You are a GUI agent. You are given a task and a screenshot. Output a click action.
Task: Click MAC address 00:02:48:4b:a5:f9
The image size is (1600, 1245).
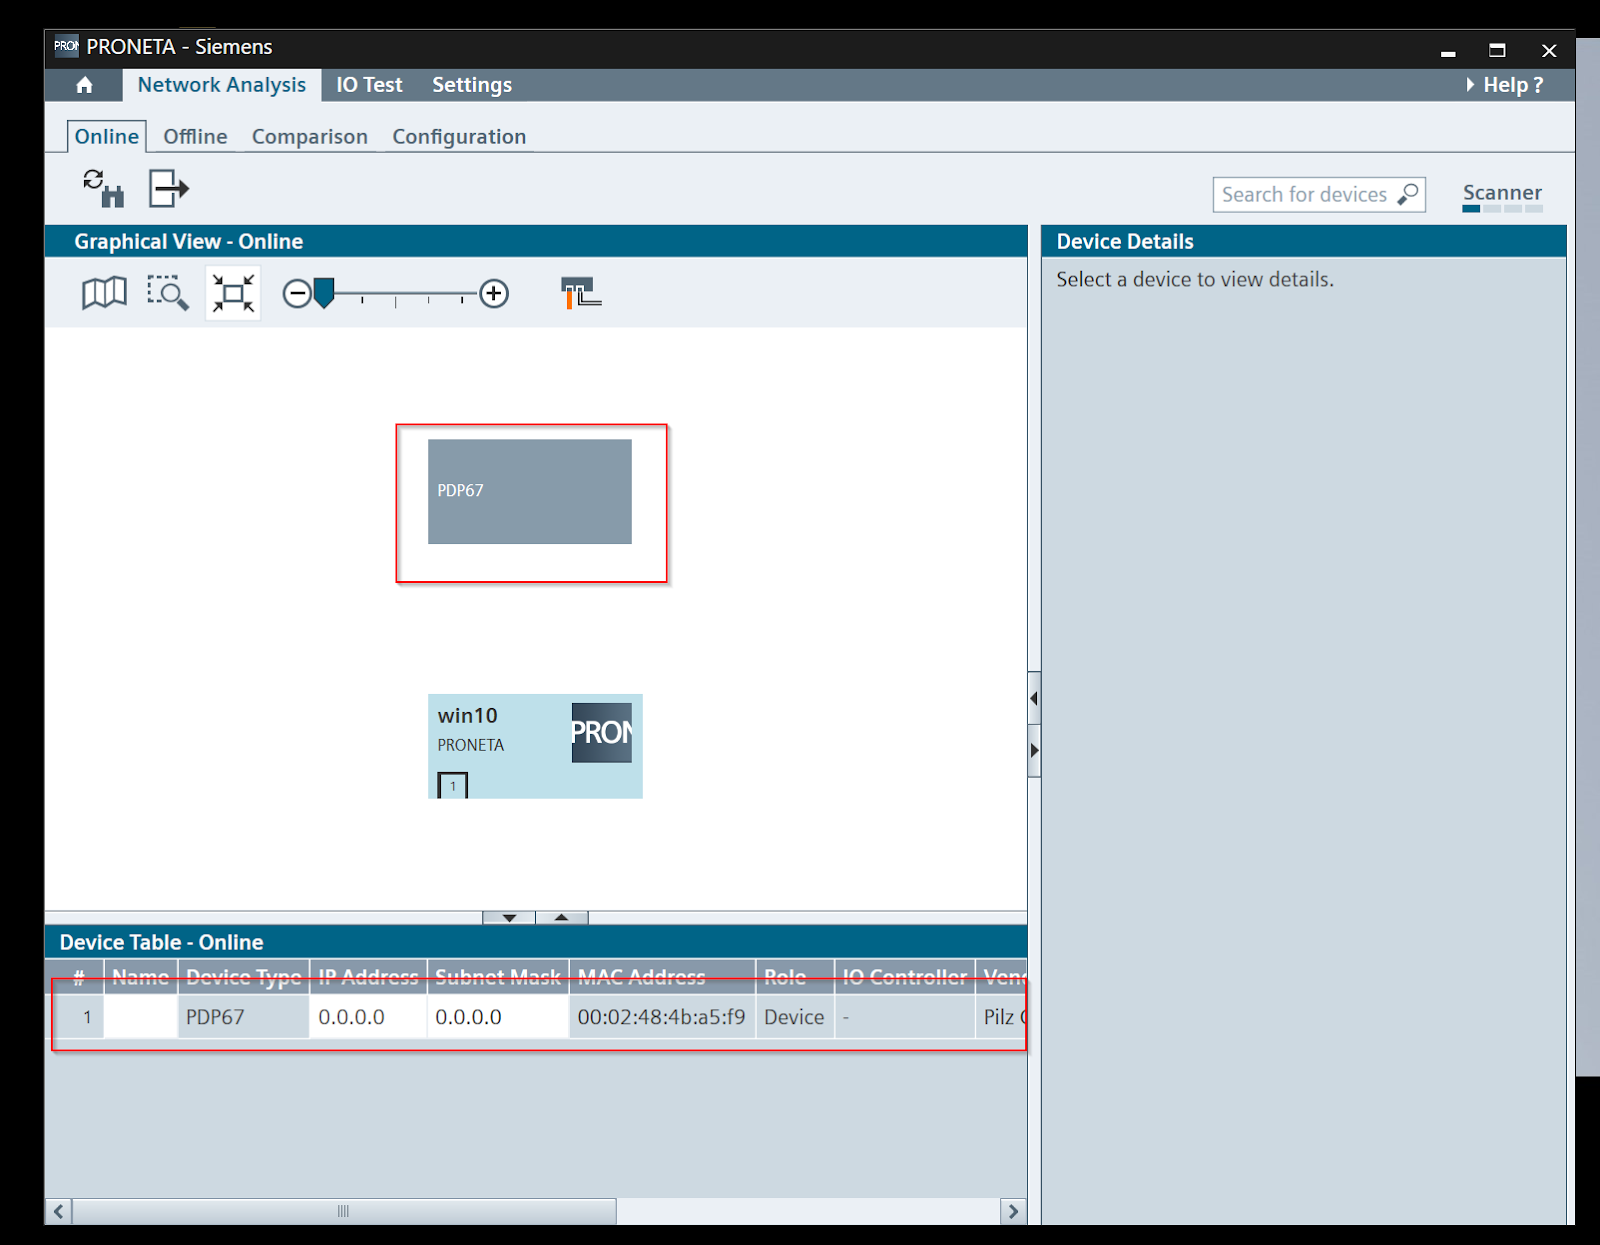click(x=662, y=1017)
